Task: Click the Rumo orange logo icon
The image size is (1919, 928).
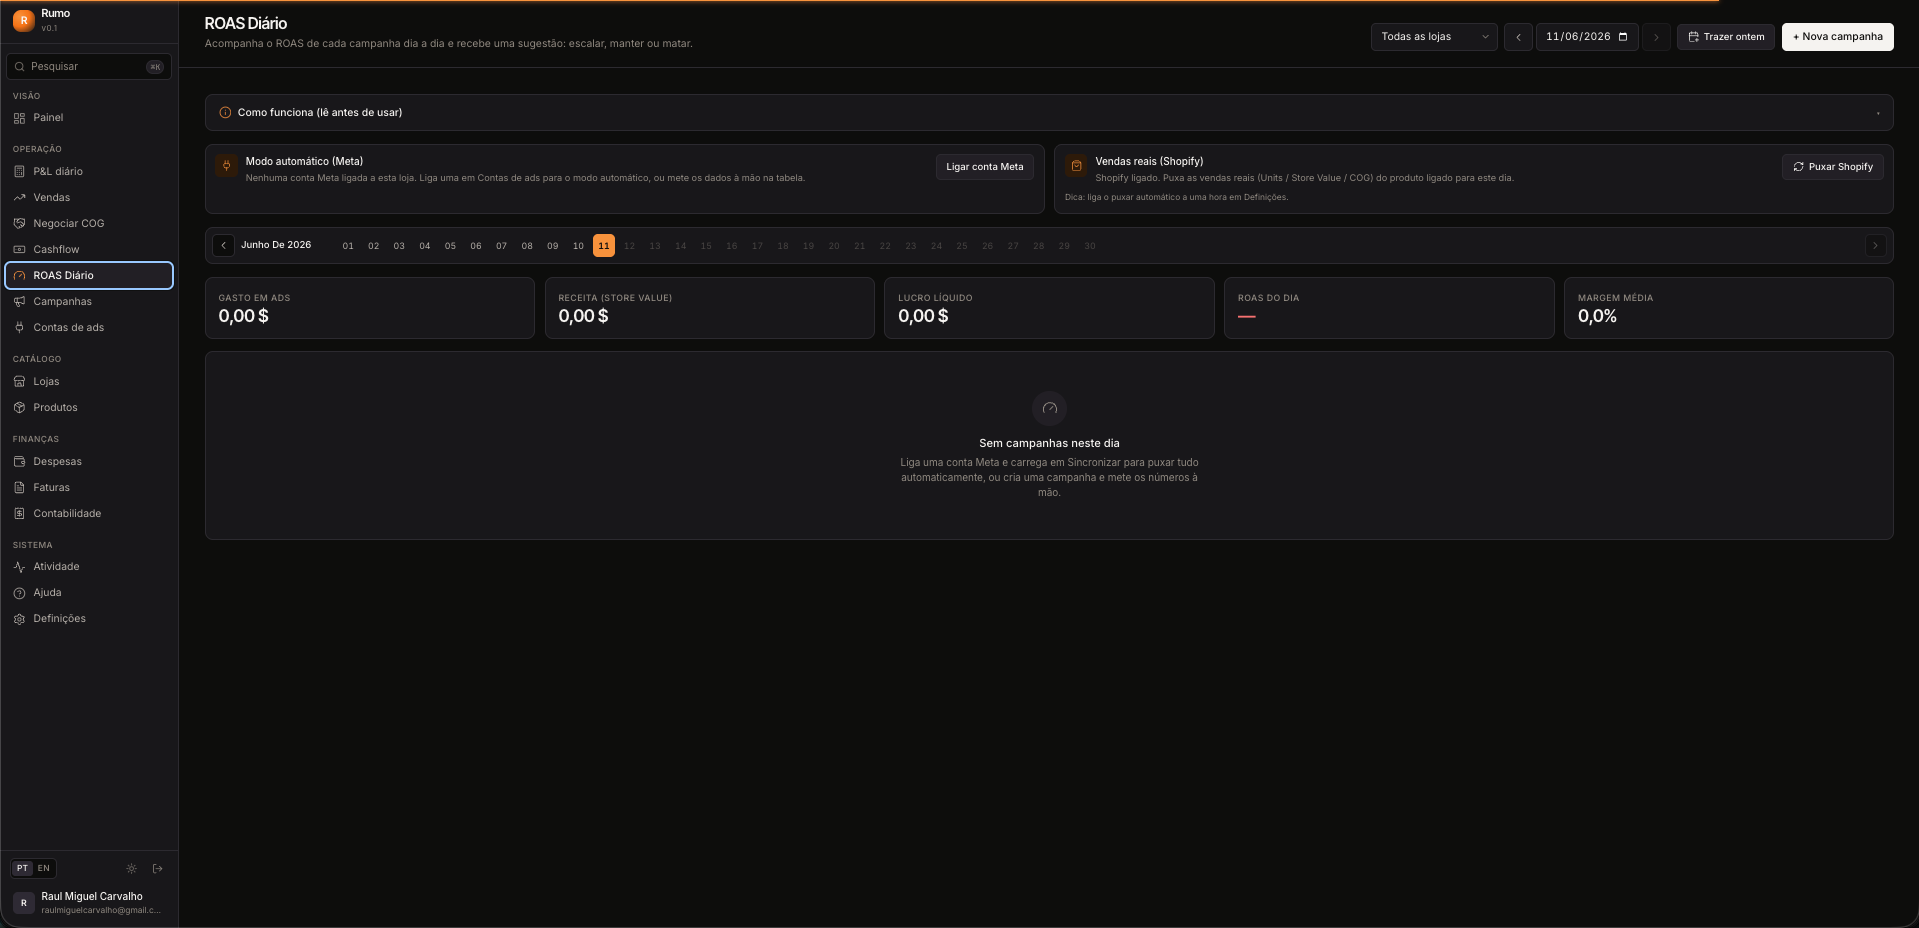Action: point(23,20)
